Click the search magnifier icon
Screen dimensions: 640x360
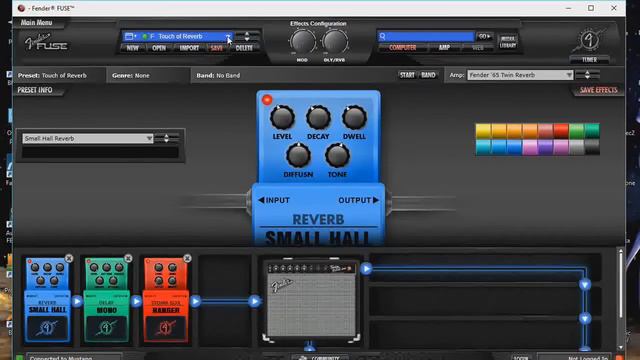(382, 36)
